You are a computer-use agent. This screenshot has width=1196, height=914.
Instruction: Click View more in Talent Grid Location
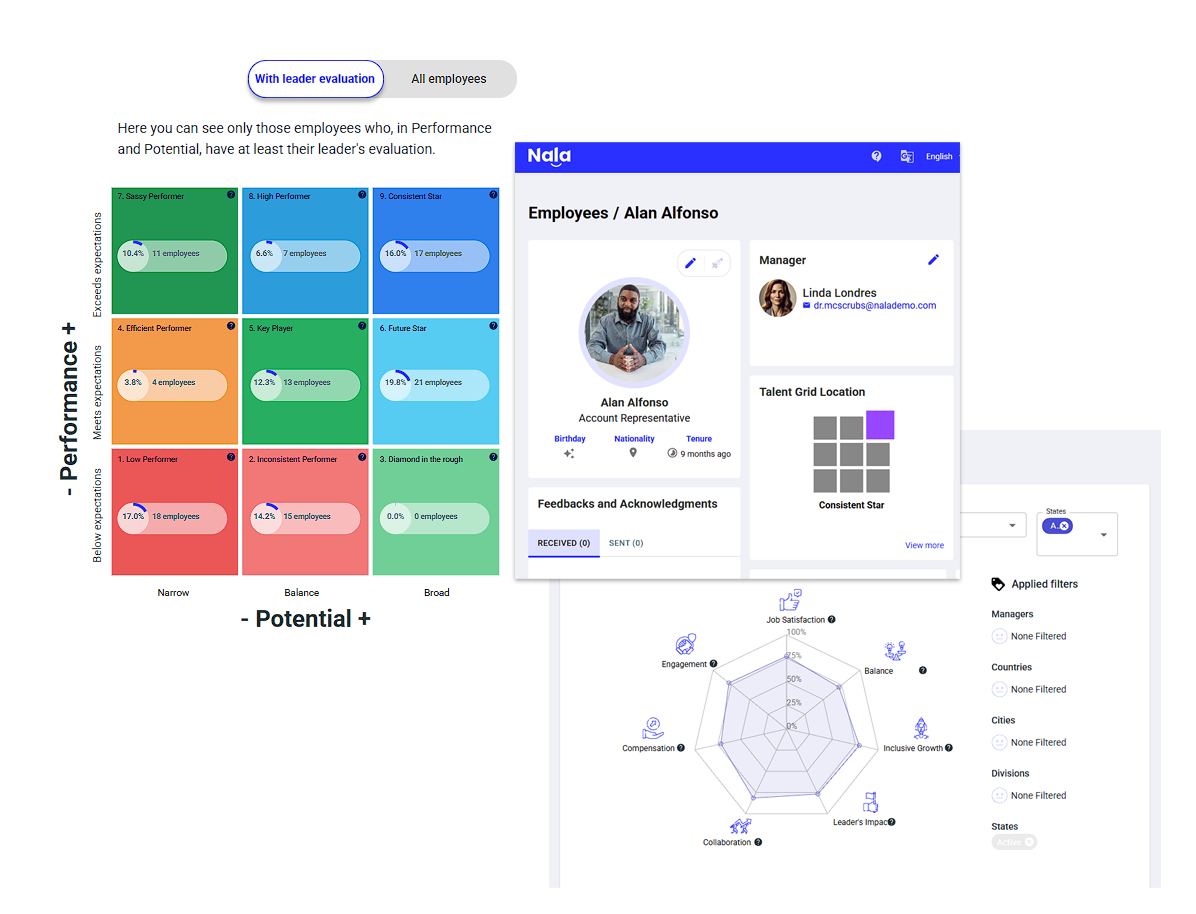924,545
